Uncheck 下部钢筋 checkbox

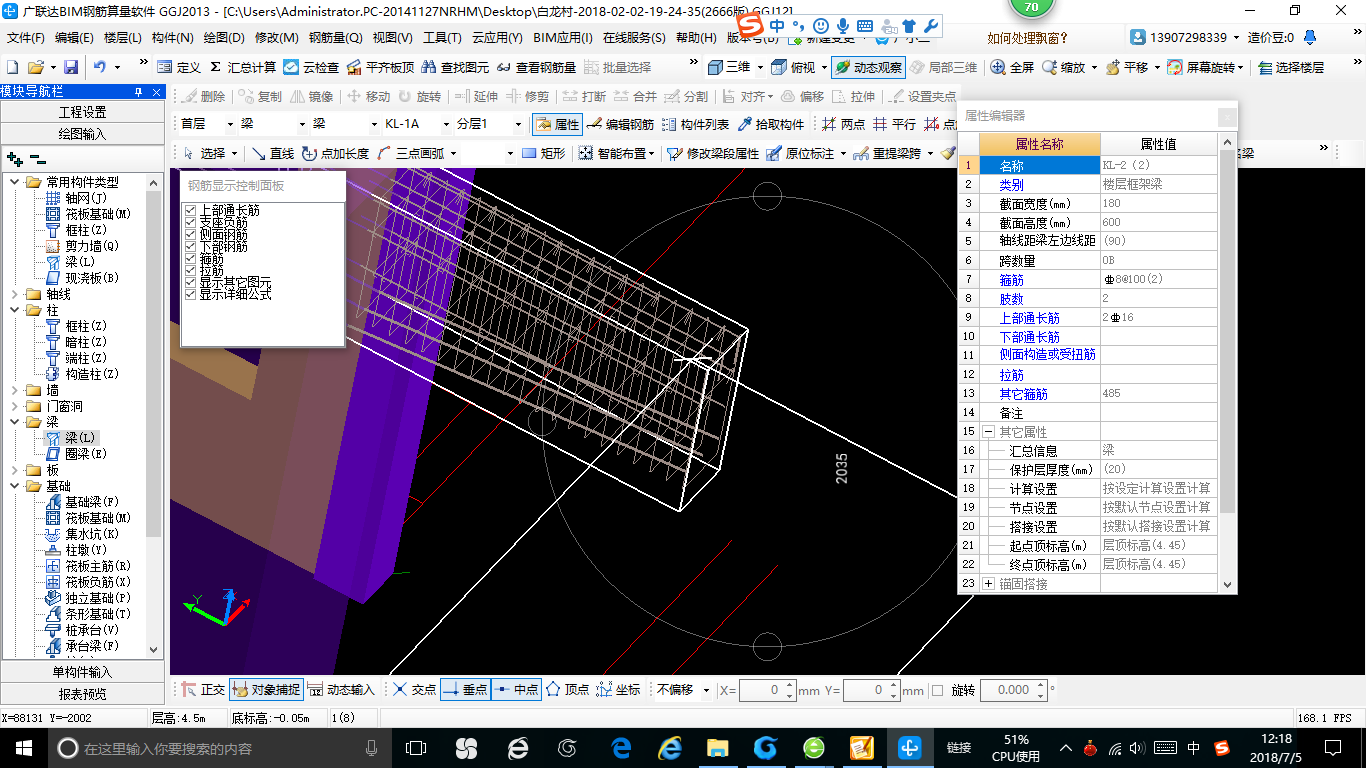[190, 247]
